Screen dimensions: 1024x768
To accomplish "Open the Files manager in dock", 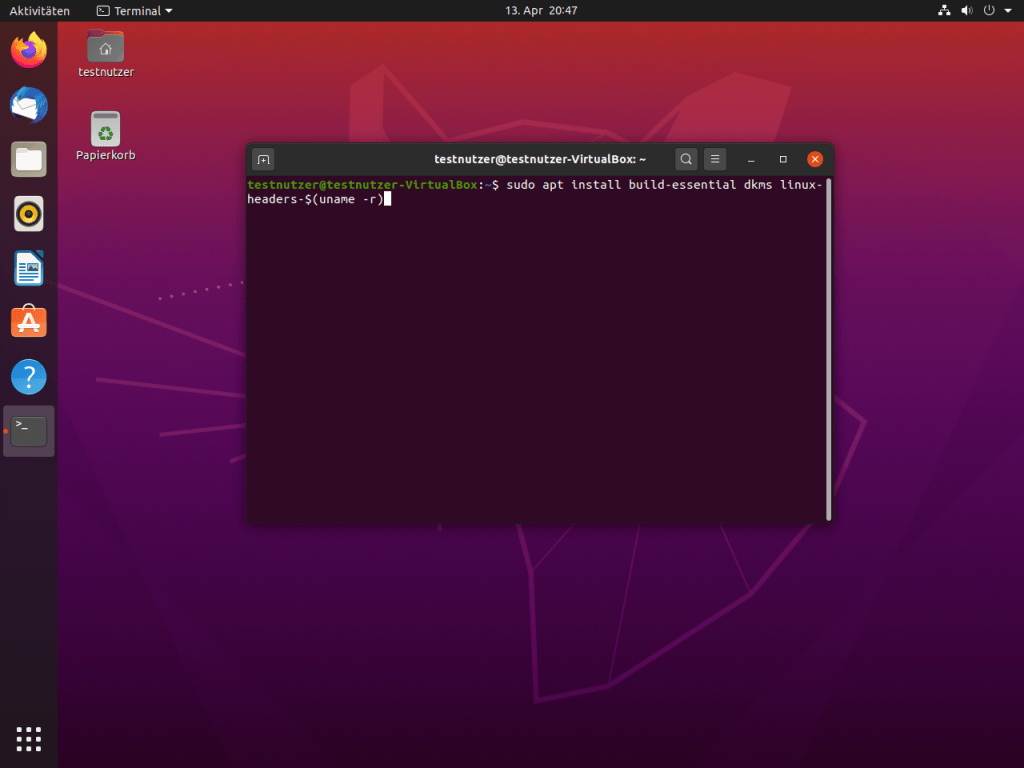I will [x=29, y=159].
